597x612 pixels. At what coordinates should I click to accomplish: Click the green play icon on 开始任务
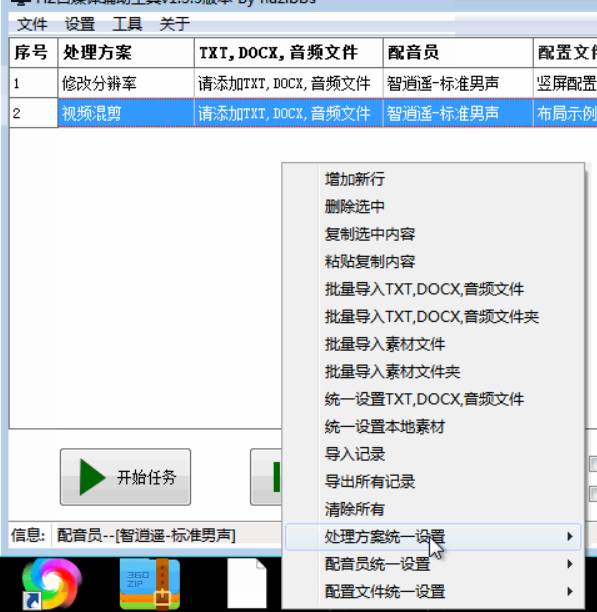[x=92, y=477]
